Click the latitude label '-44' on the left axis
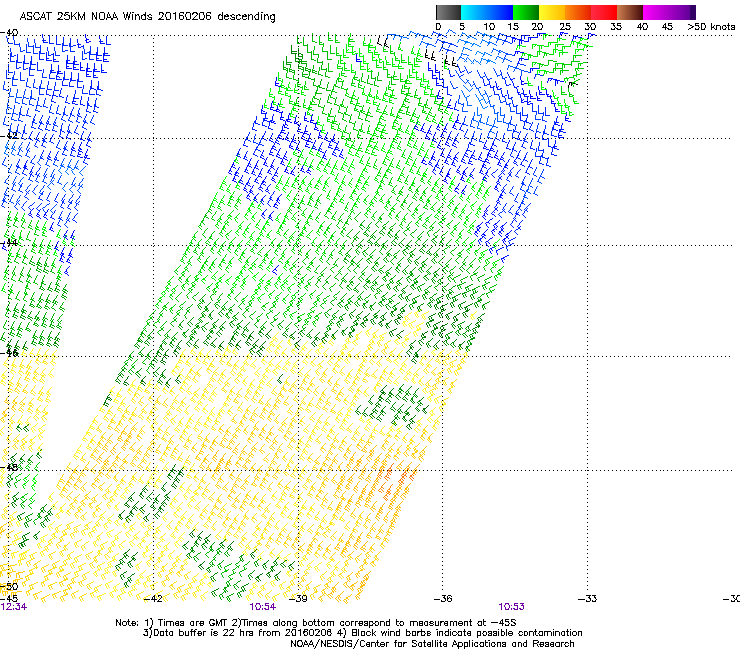The image size is (740, 650). click(x=9, y=243)
